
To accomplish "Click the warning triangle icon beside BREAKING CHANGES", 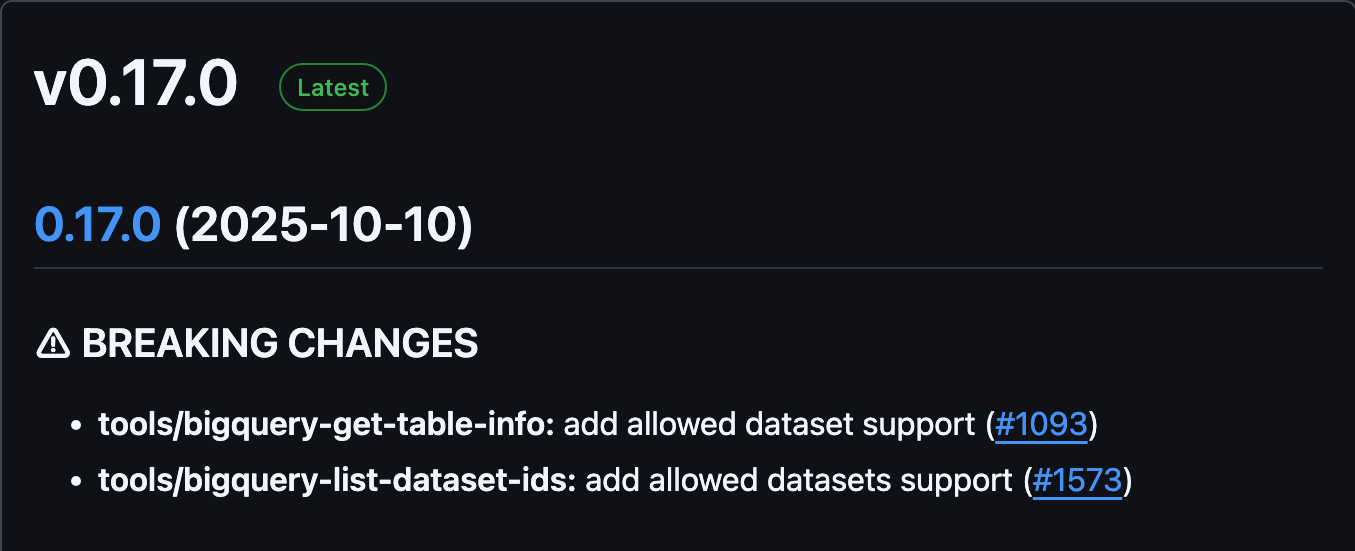I will point(53,344).
